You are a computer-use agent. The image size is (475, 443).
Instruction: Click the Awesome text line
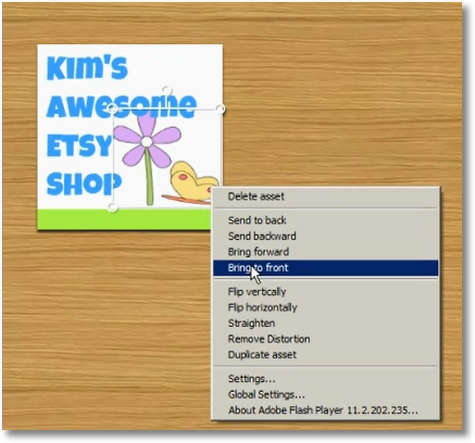coord(121,106)
